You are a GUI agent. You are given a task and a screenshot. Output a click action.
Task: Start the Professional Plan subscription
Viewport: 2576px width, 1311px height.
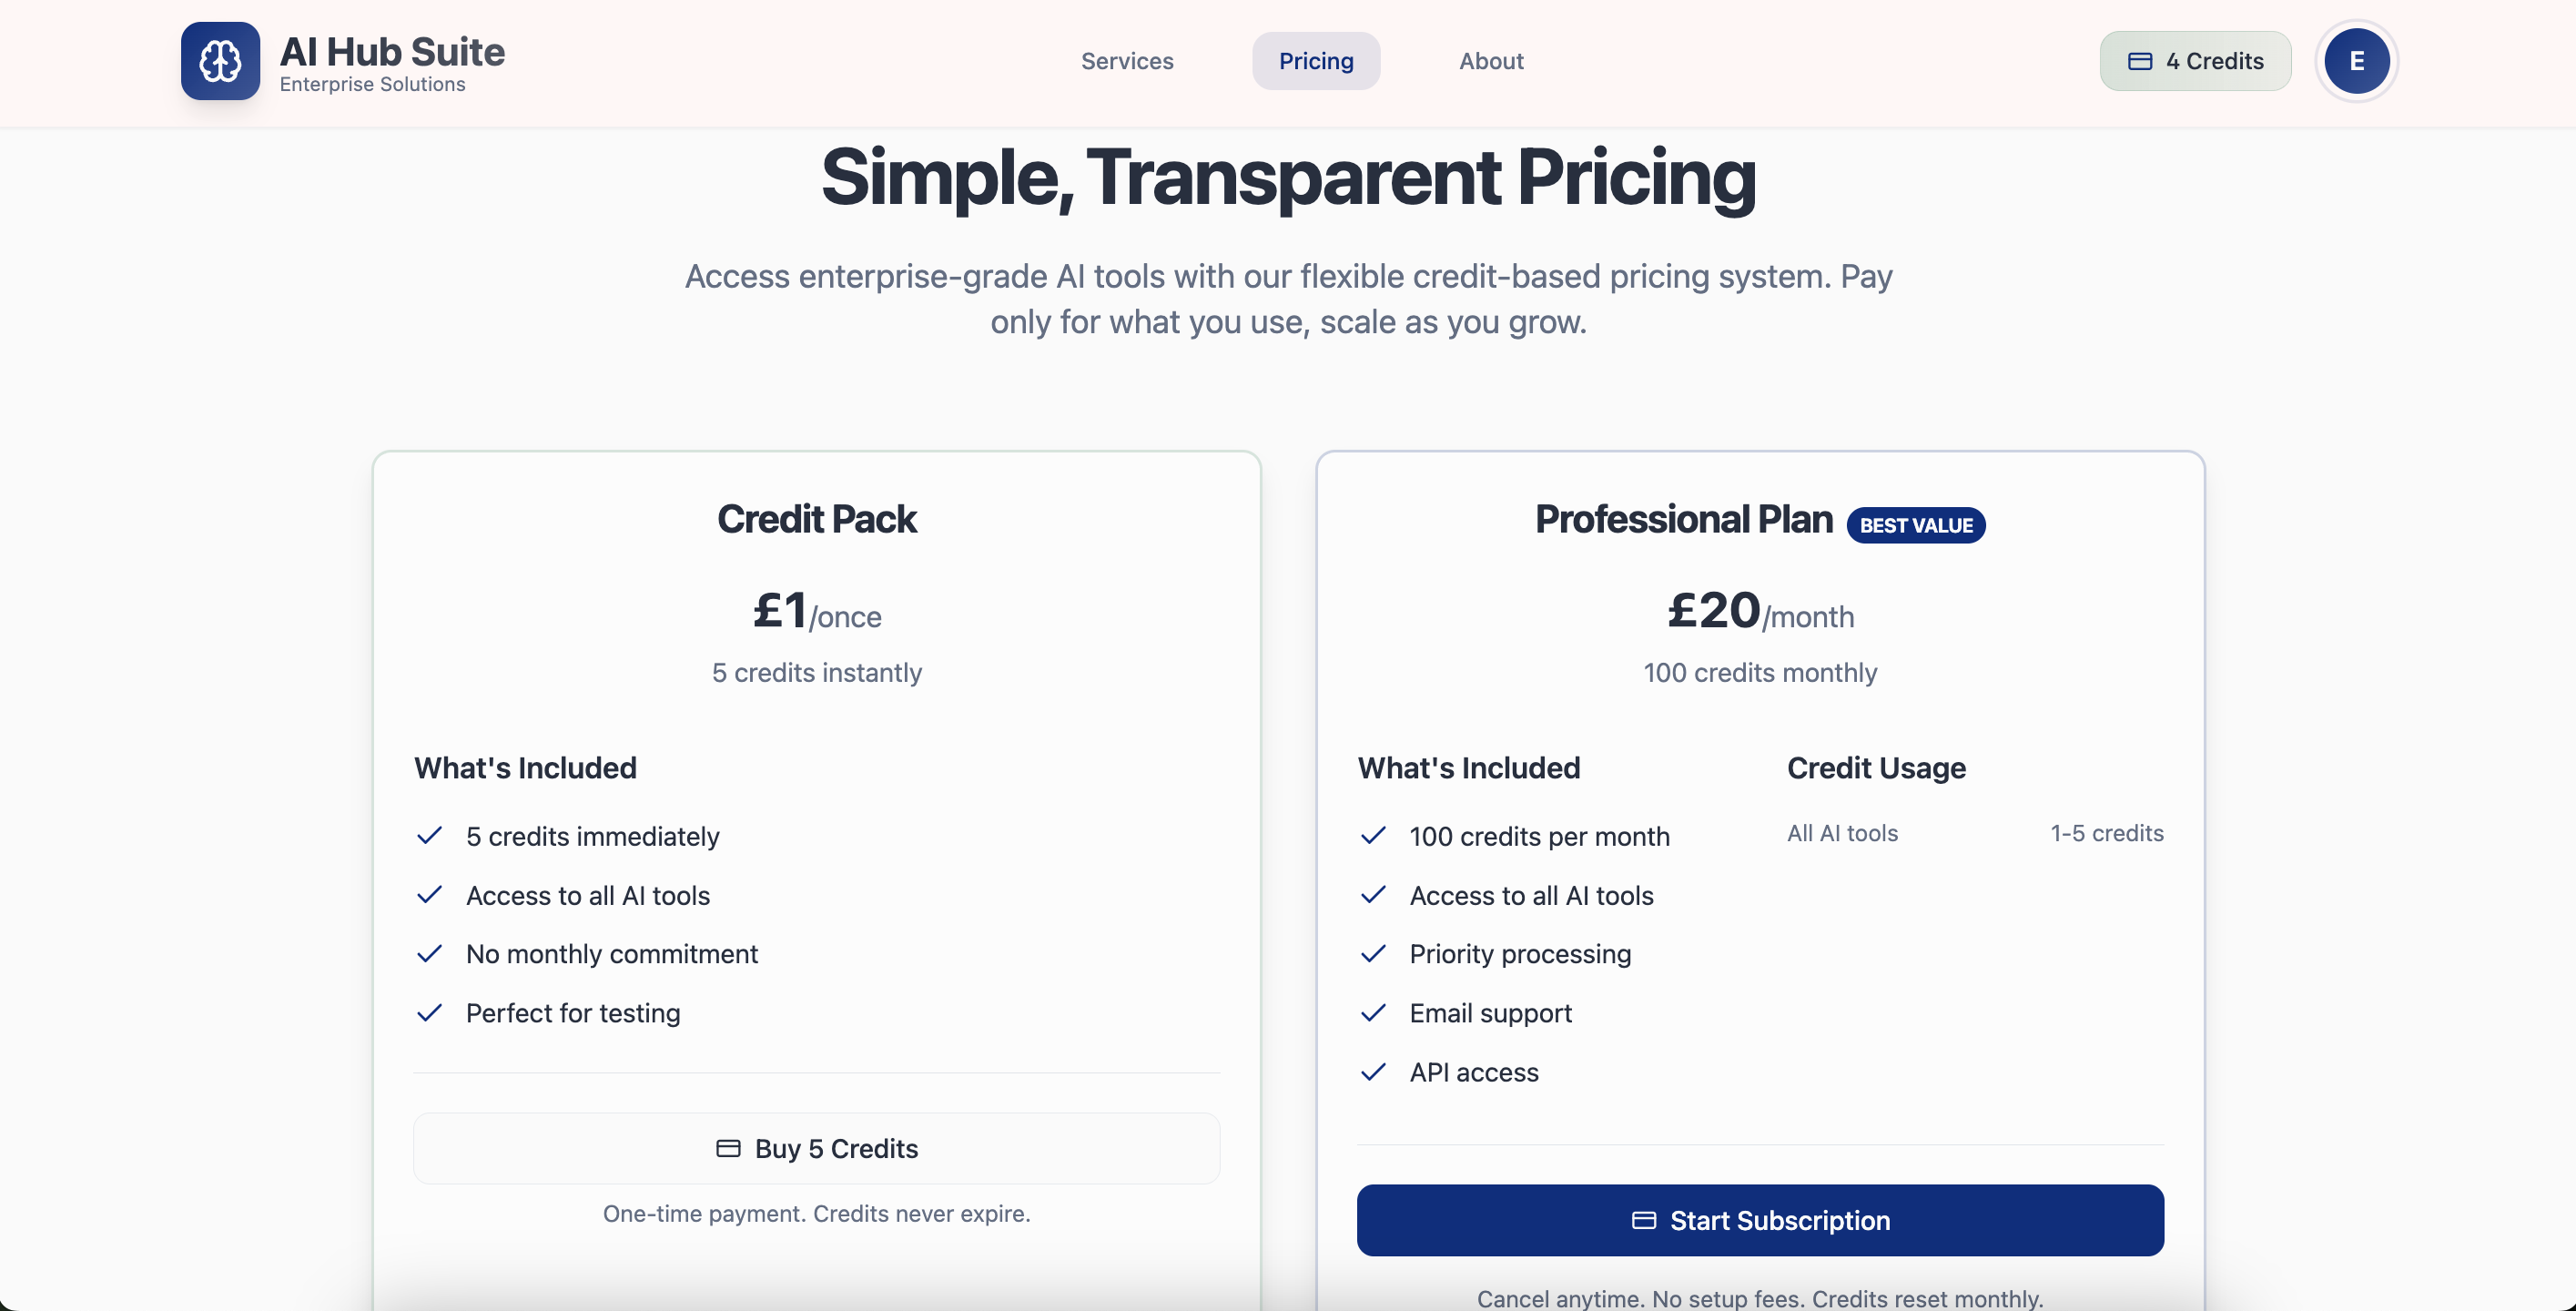tap(1760, 1220)
